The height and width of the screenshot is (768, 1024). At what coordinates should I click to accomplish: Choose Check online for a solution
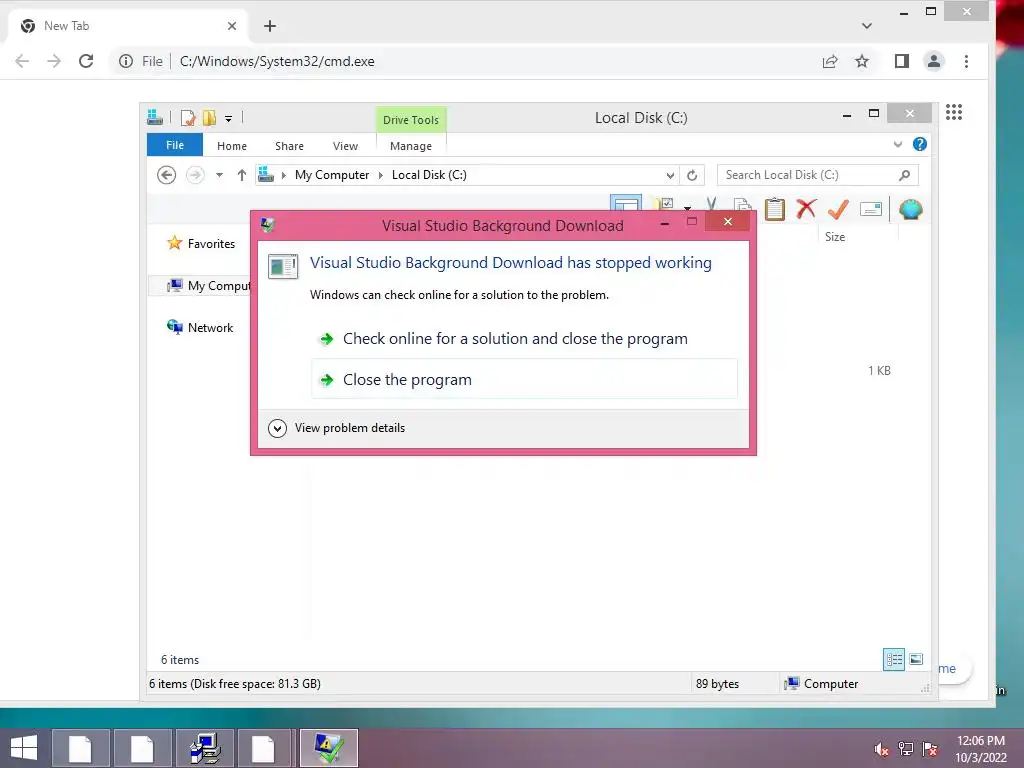click(x=524, y=338)
